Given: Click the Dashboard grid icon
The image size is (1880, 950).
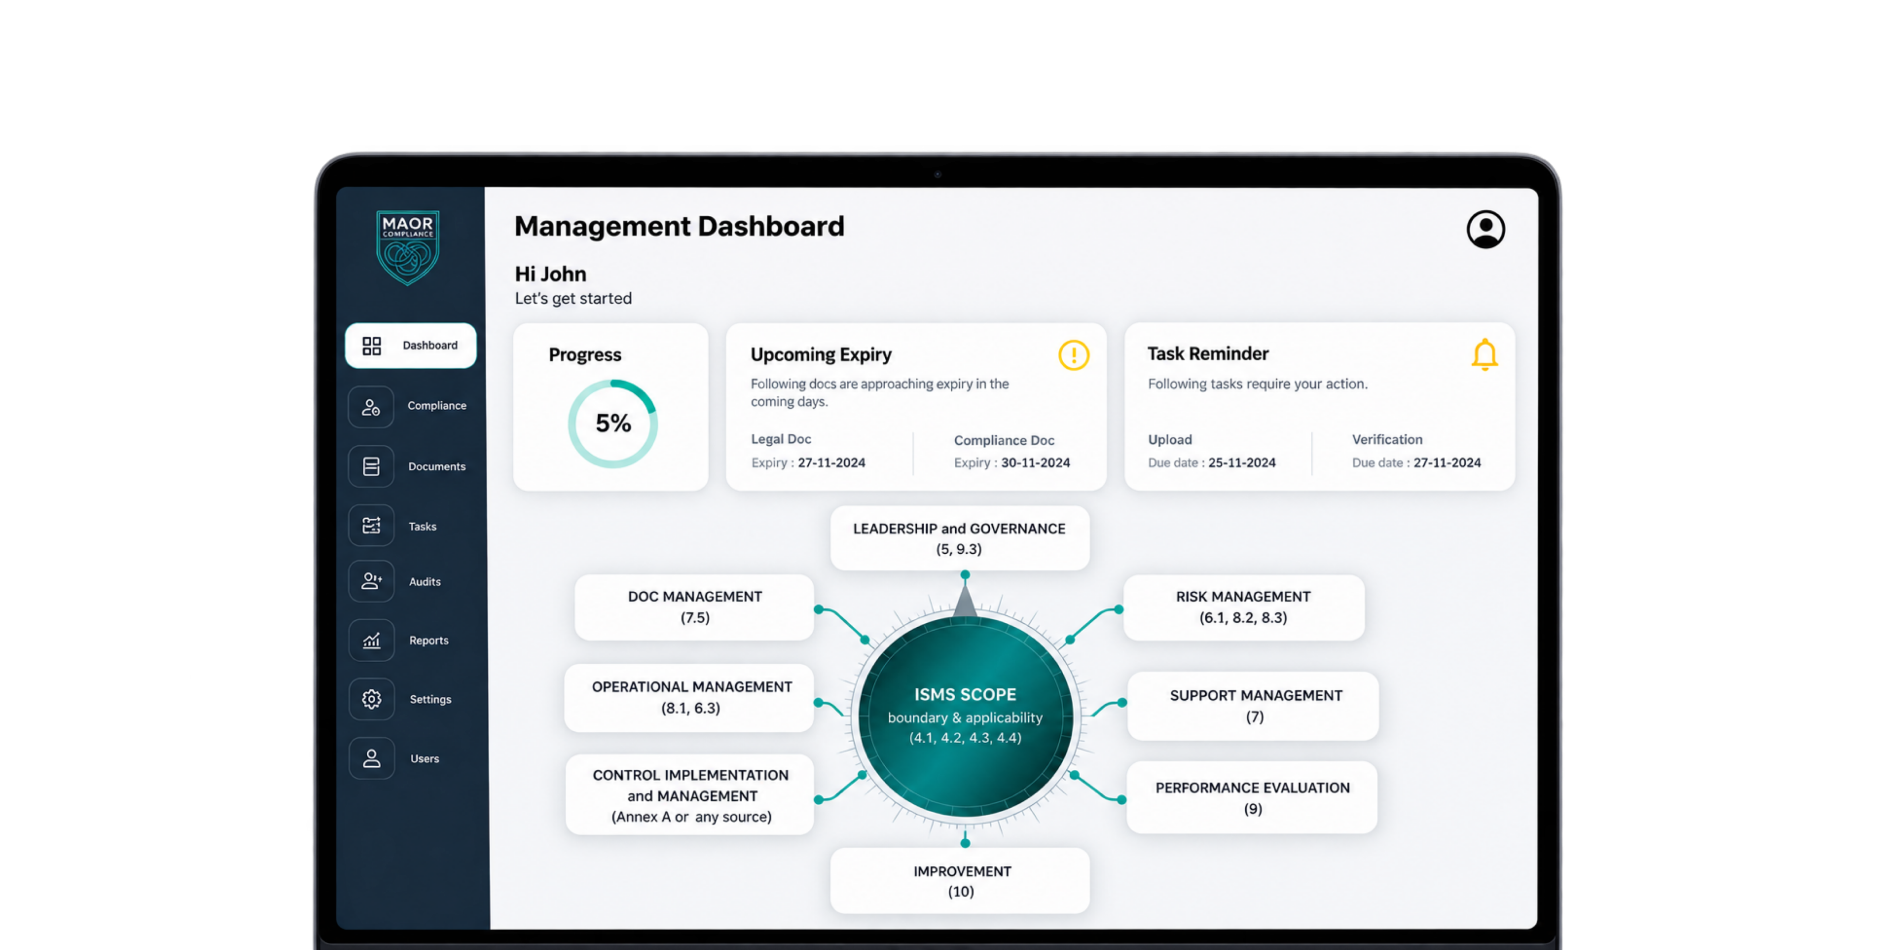Looking at the screenshot, I should 372,346.
